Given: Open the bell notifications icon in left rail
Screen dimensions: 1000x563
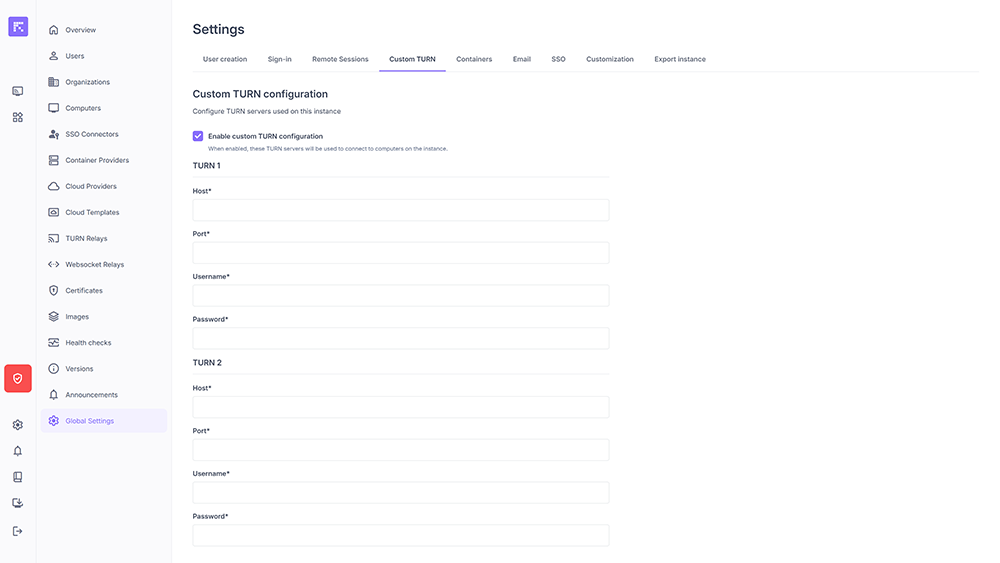Looking at the screenshot, I should (x=18, y=451).
